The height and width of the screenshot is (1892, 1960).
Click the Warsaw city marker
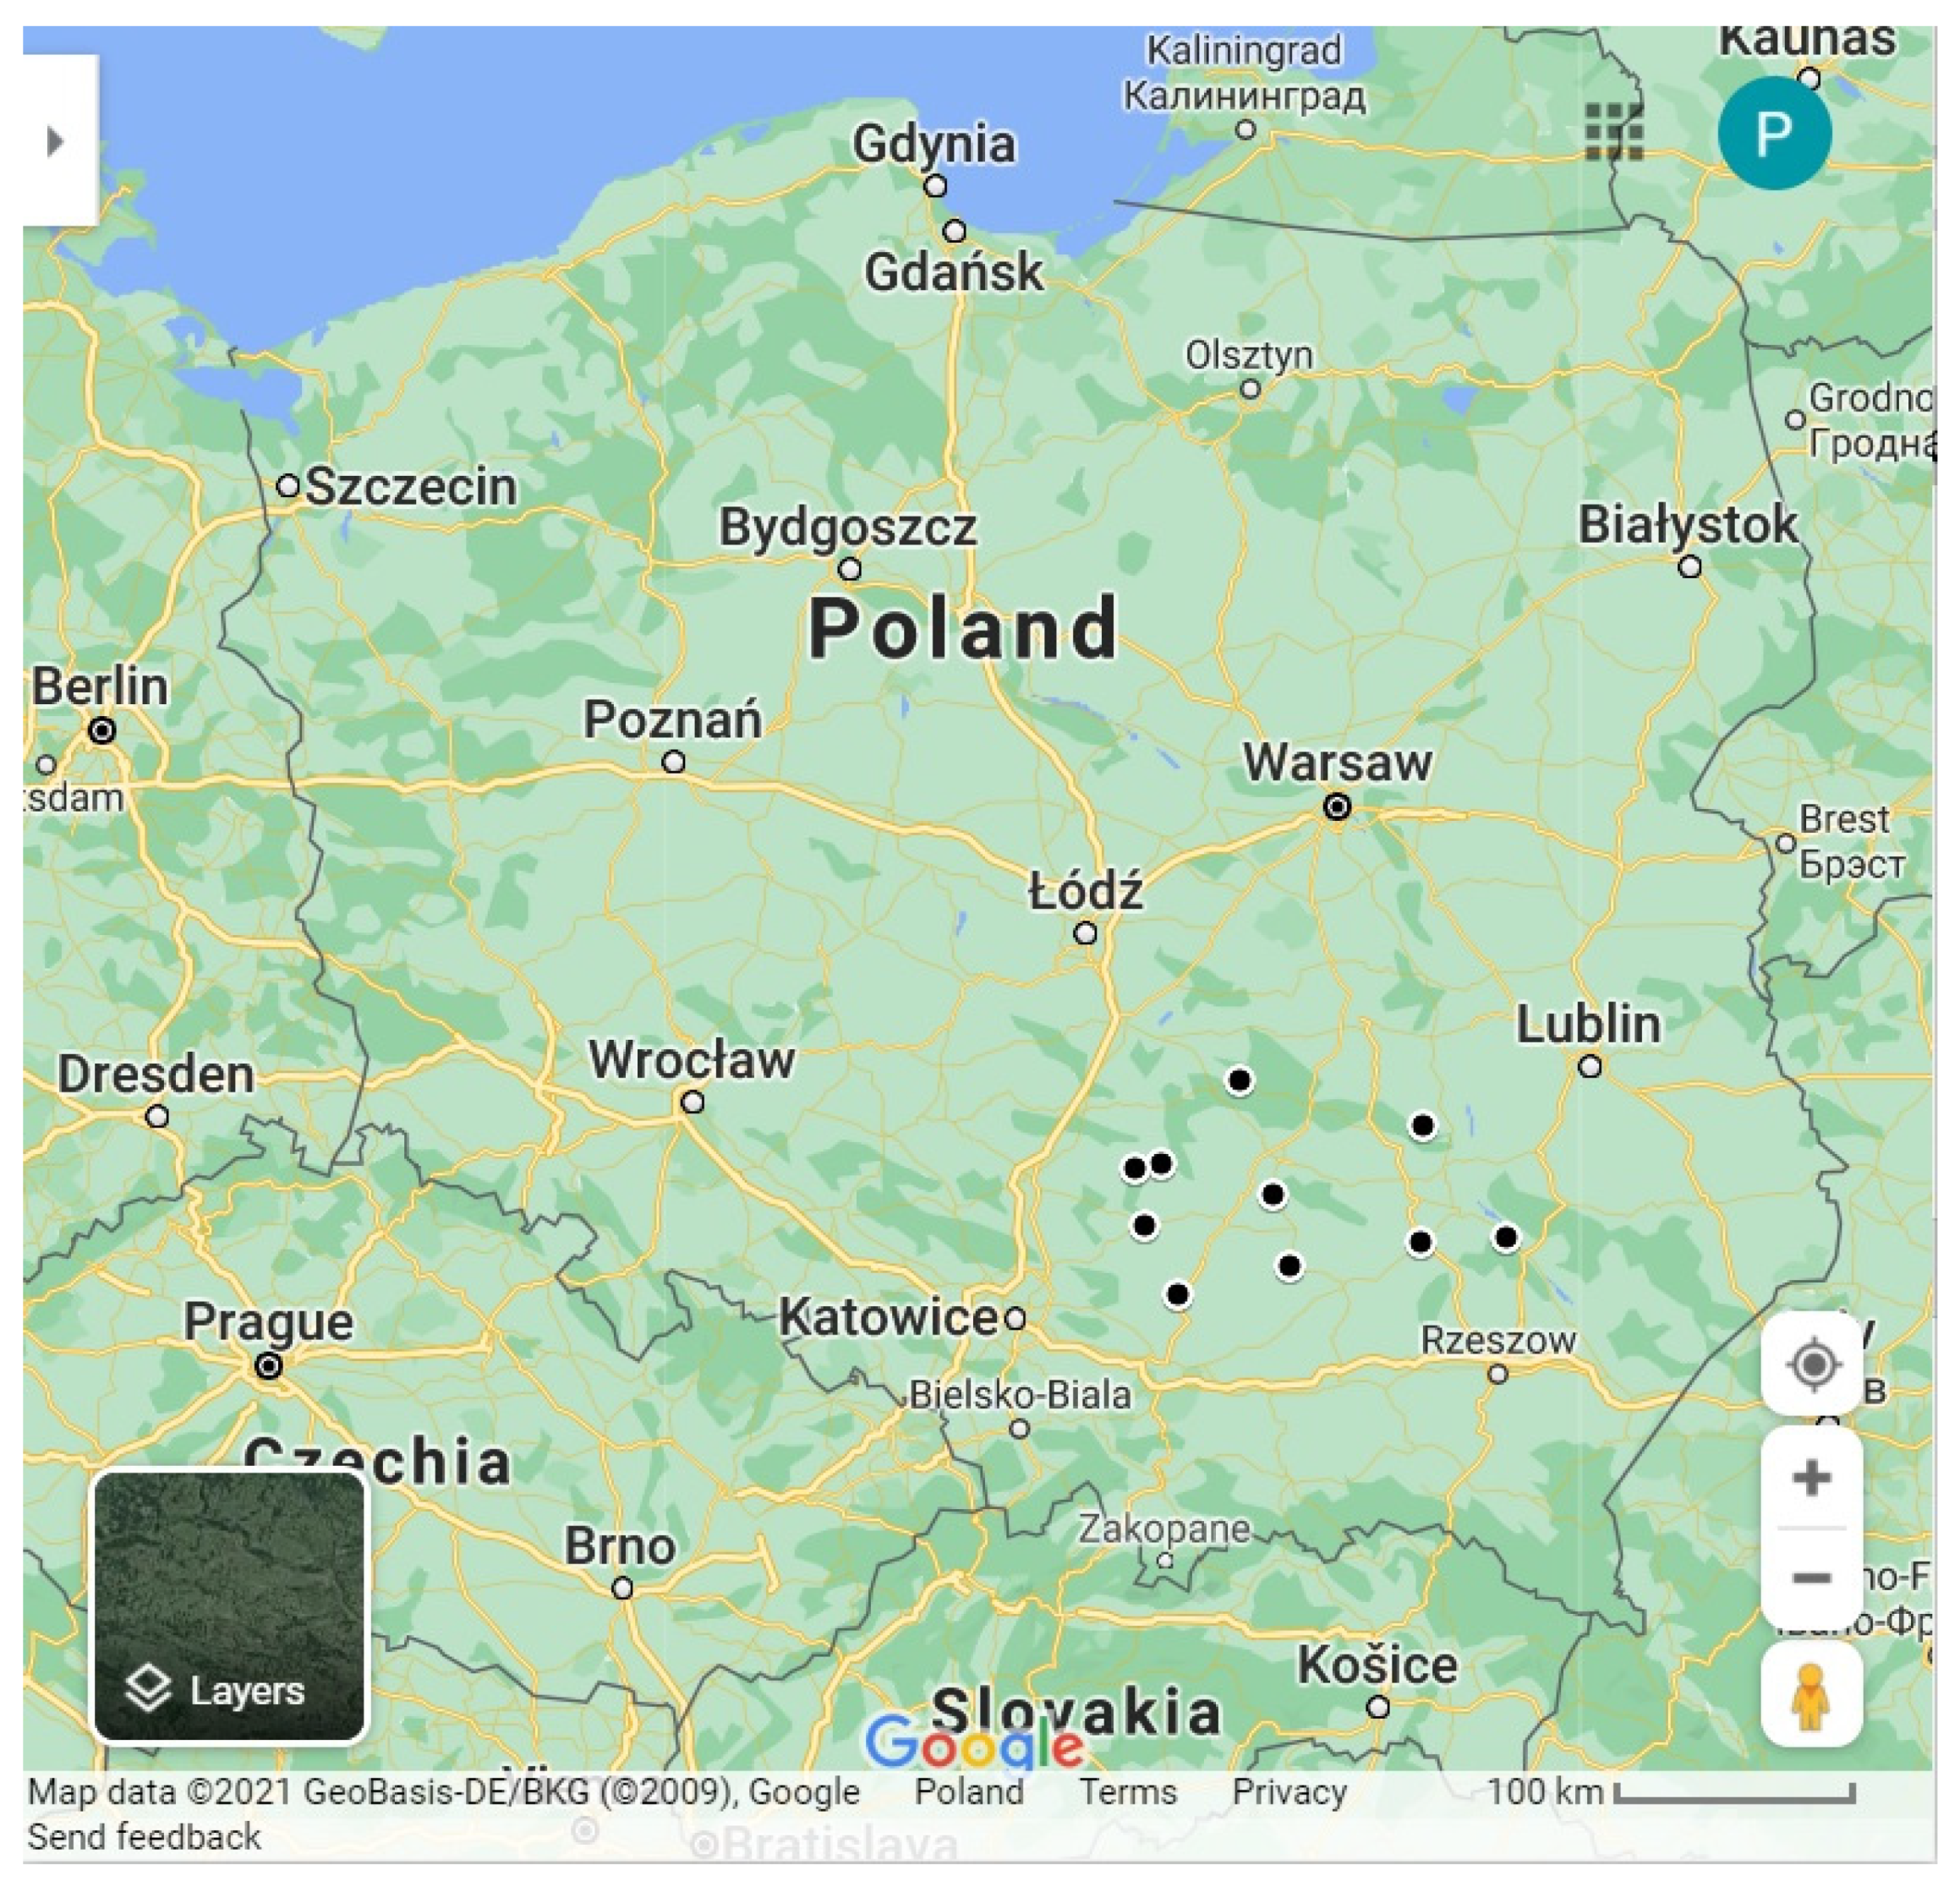pos(1337,806)
